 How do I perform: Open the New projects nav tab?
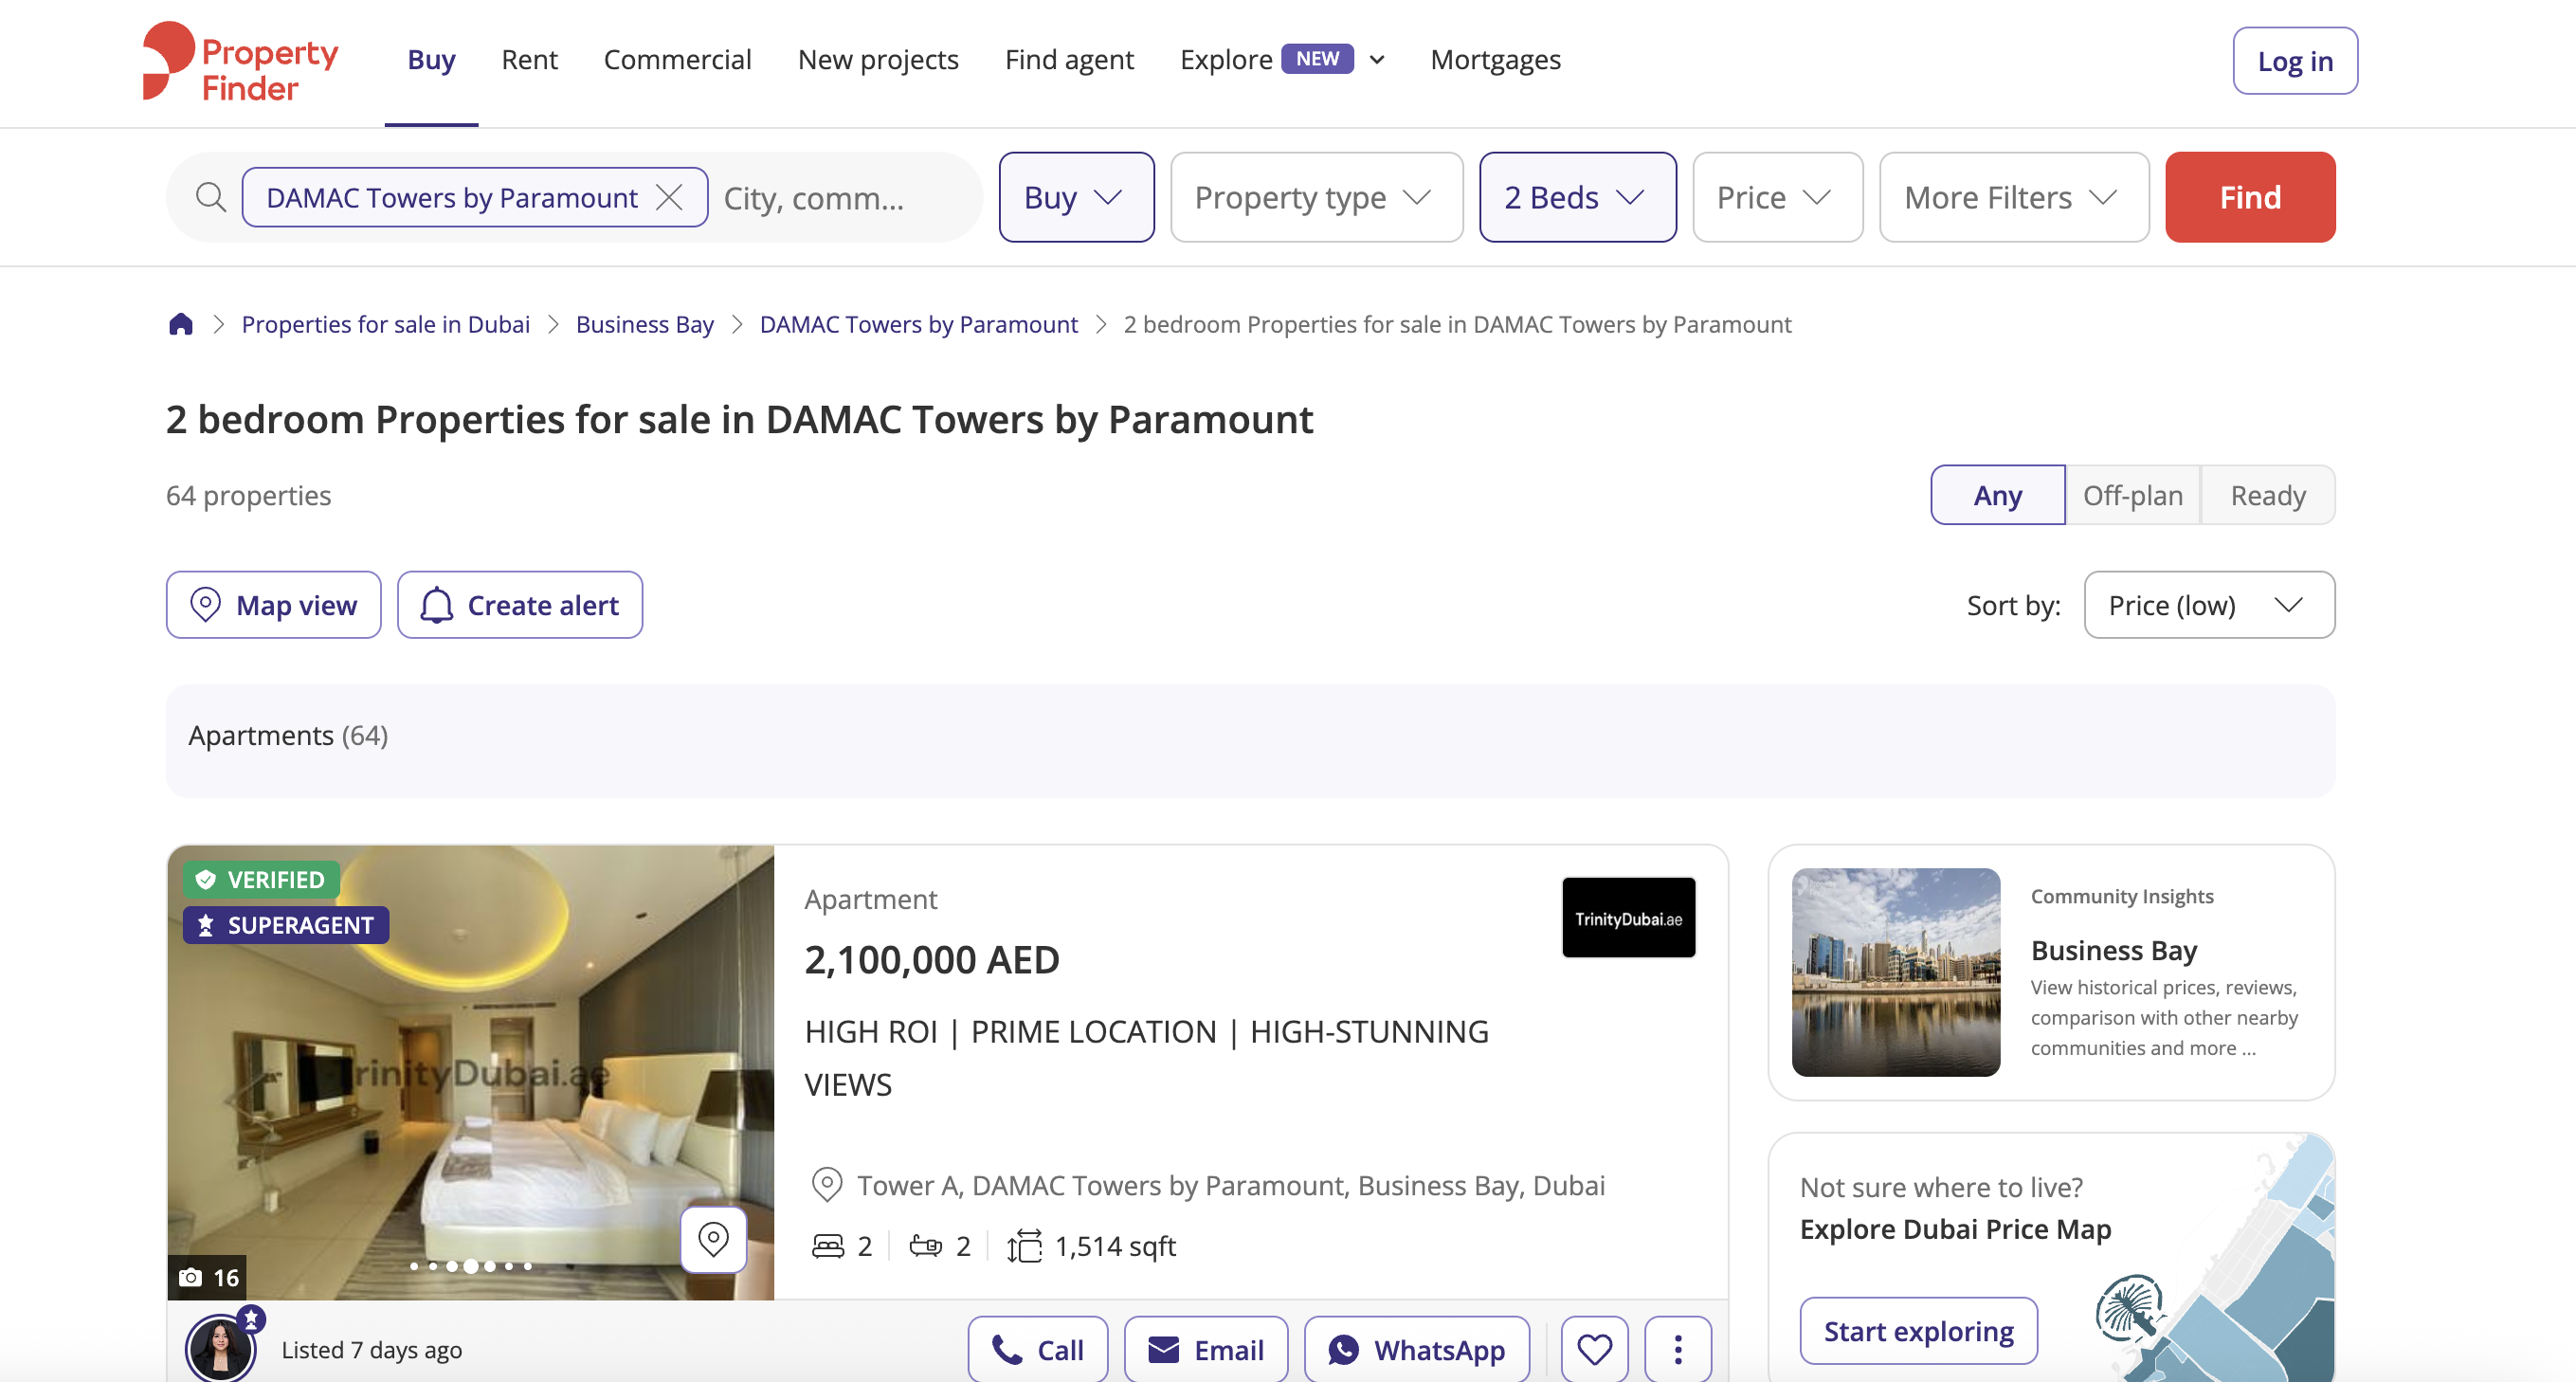tap(878, 60)
